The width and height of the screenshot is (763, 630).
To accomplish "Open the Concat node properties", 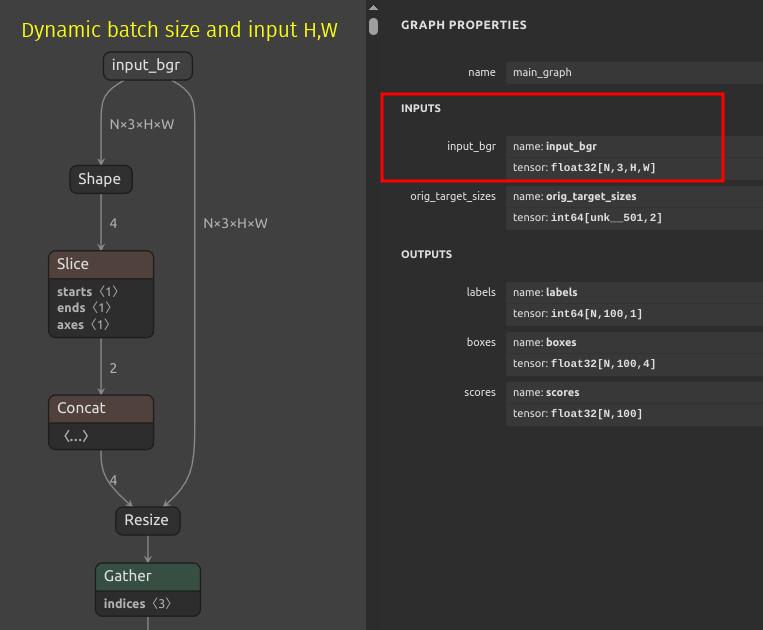I will (100, 408).
